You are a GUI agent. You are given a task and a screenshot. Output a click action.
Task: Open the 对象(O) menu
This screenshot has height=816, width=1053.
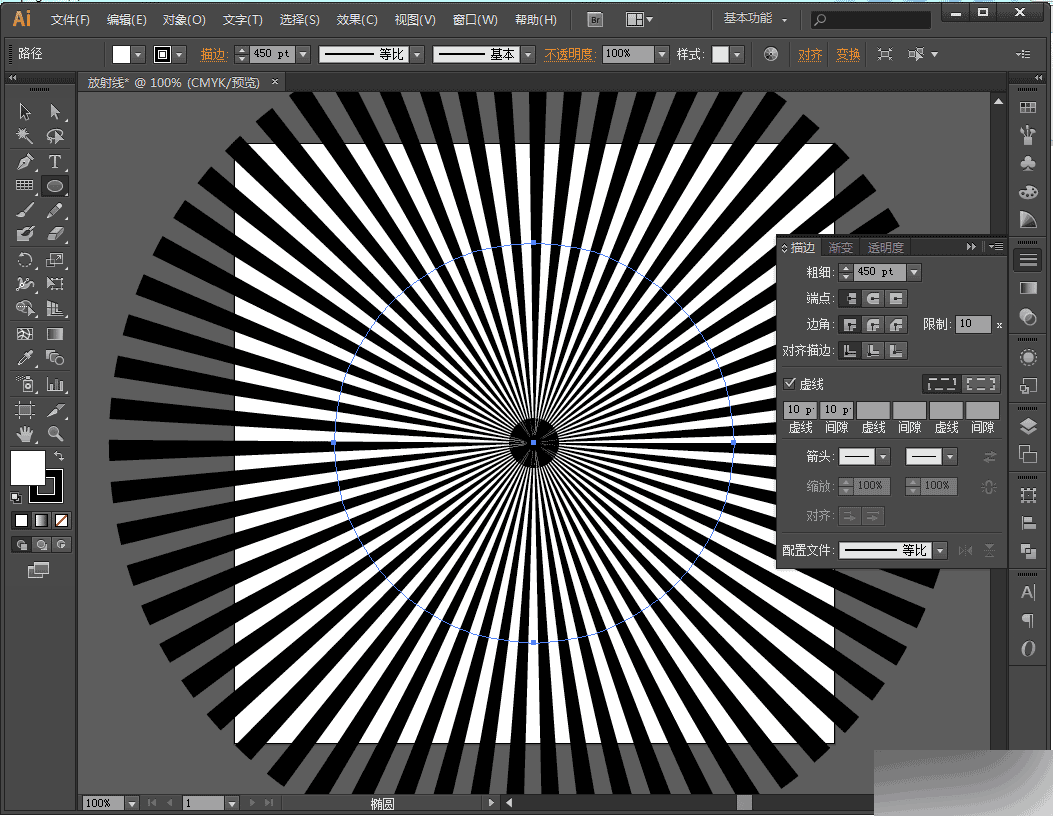[184, 20]
